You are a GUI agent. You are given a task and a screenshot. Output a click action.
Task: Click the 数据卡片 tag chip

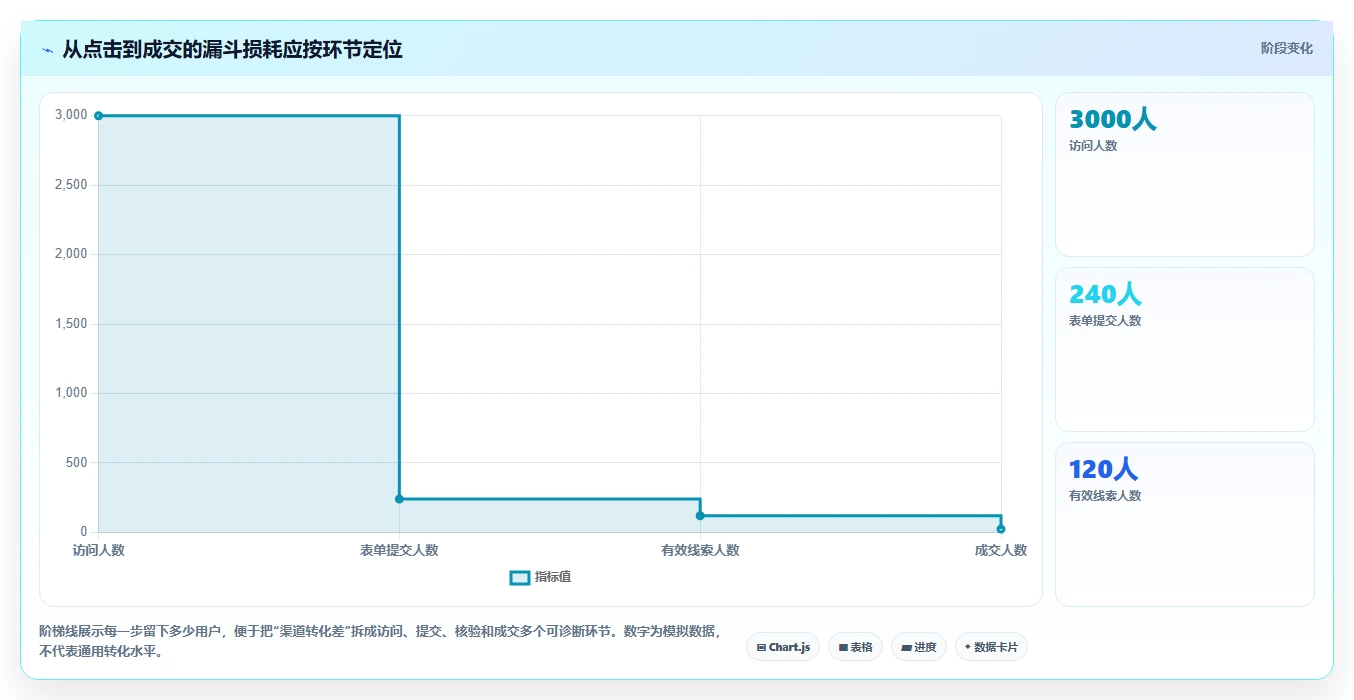tap(991, 647)
